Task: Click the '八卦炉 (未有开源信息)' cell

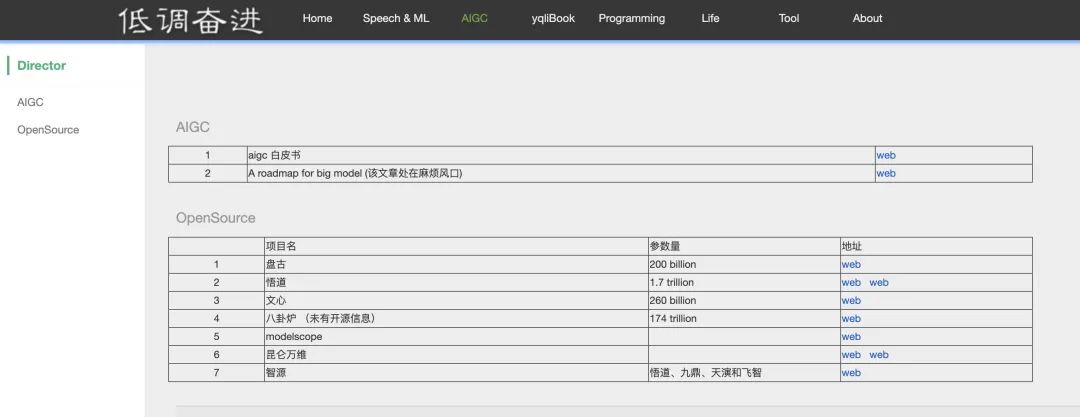Action: pyautogui.click(x=456, y=318)
